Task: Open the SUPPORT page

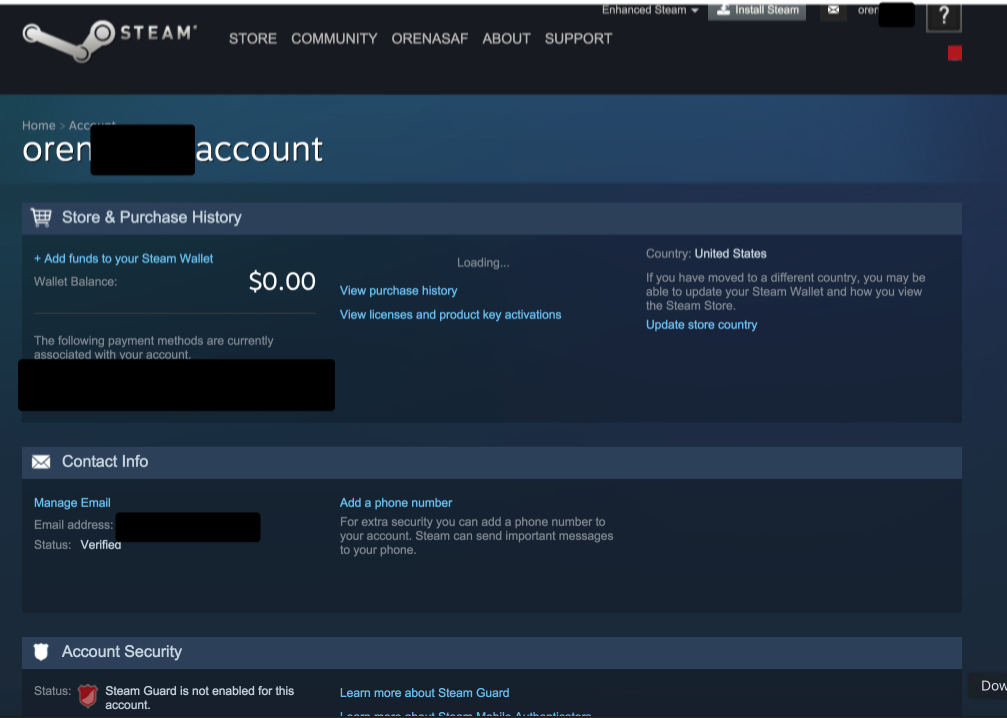Action: (578, 39)
